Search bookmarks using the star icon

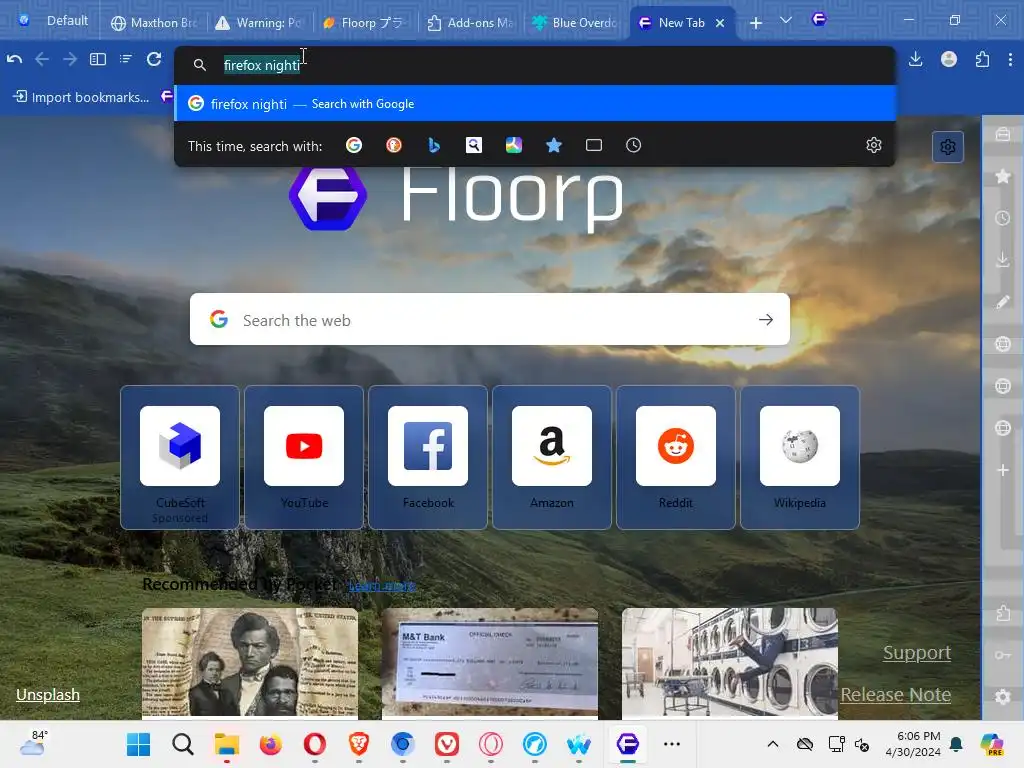(x=554, y=145)
